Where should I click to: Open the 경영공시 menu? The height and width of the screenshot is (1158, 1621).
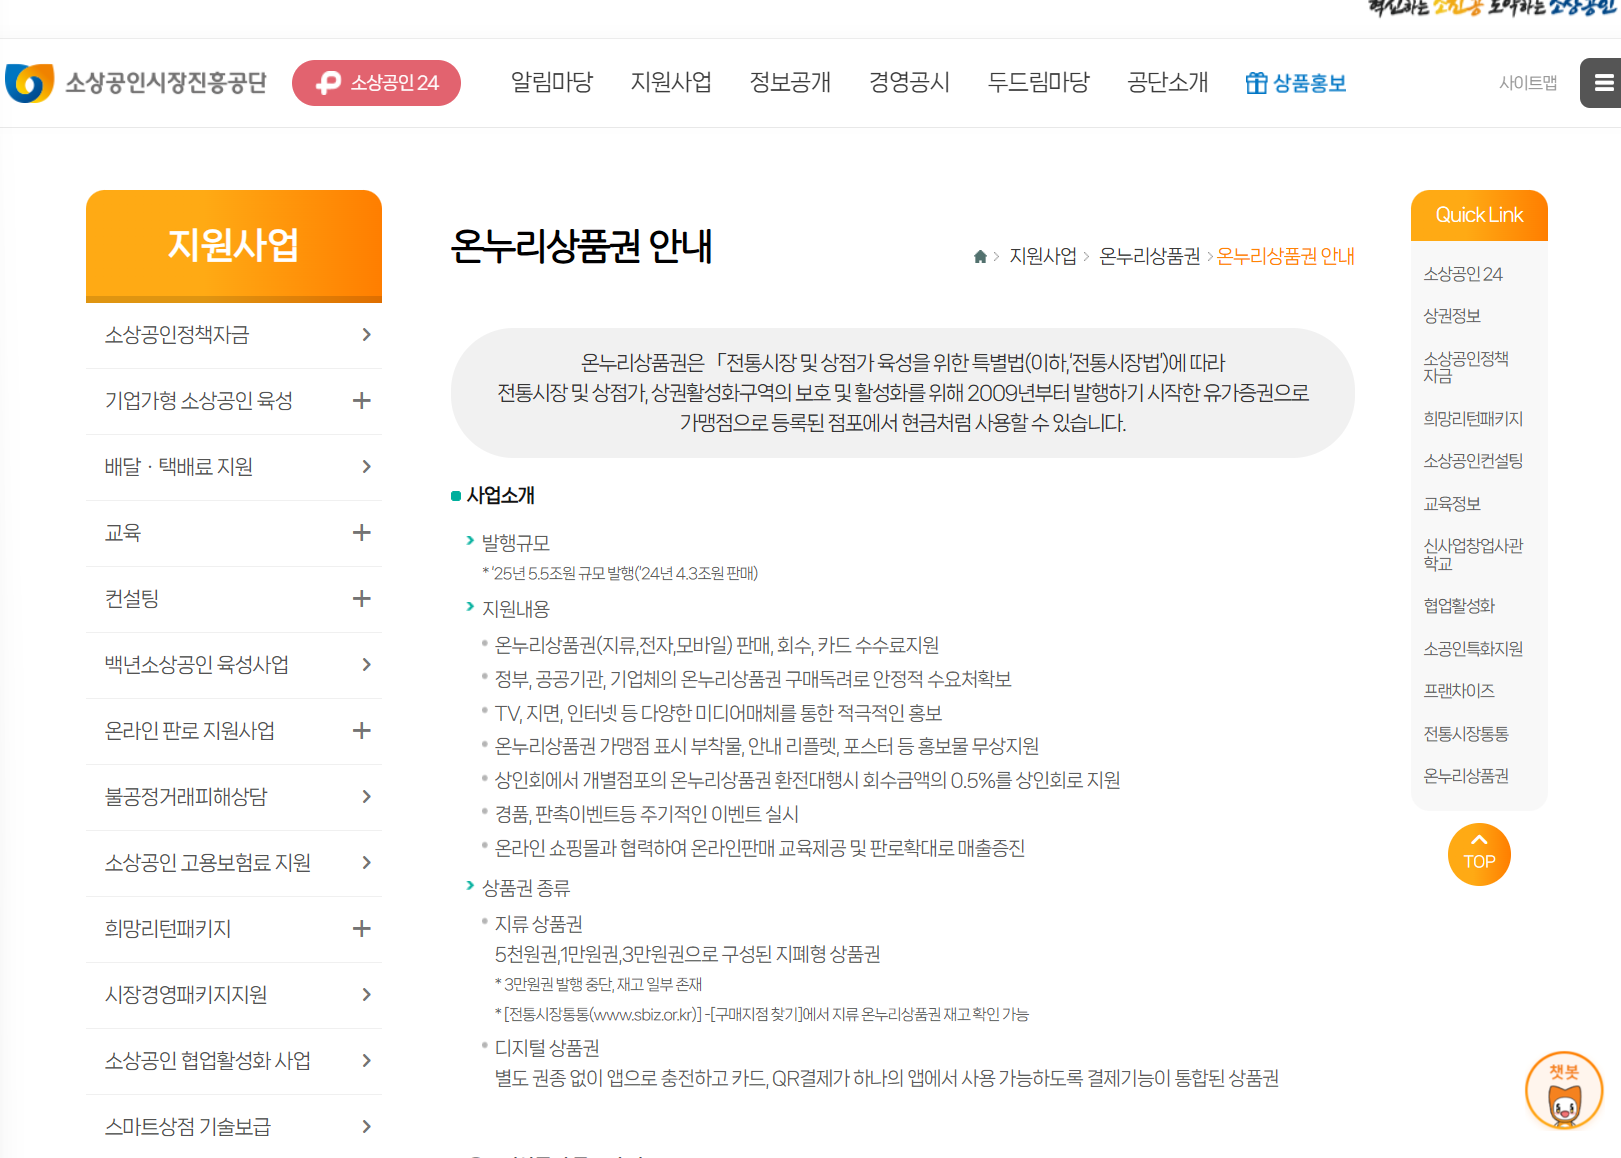click(x=909, y=82)
